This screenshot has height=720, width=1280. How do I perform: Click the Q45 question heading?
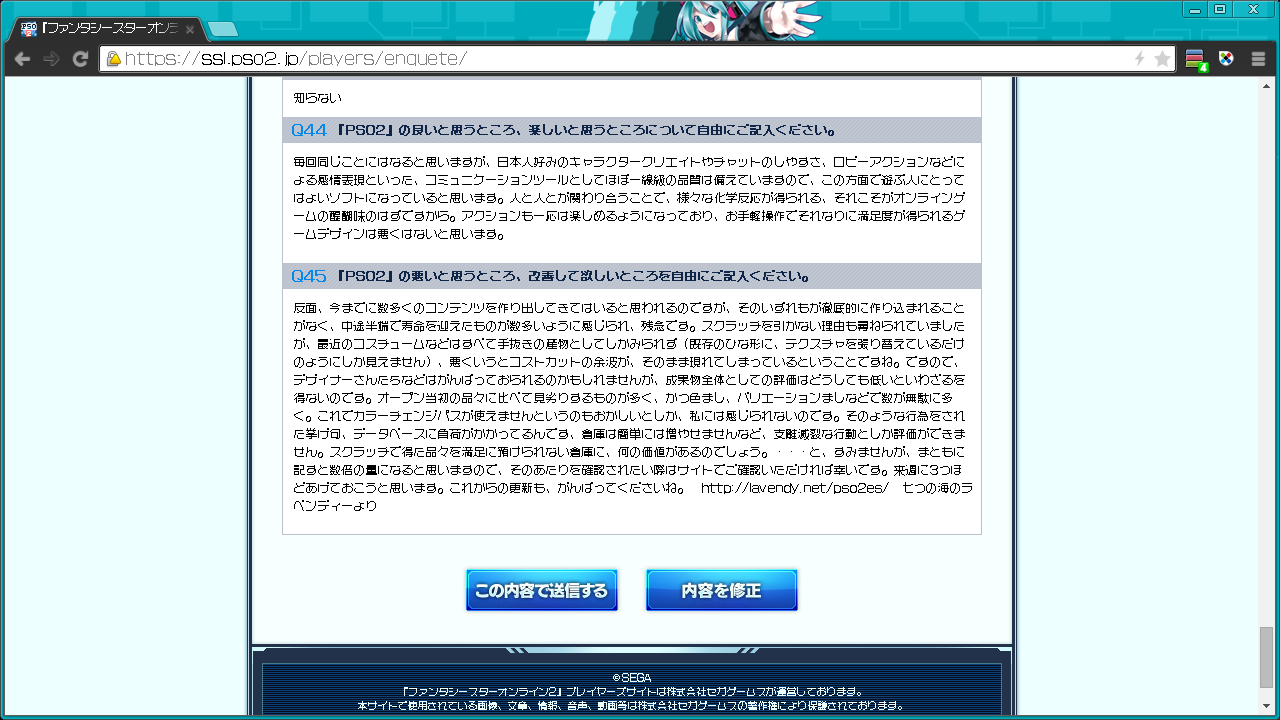click(632, 276)
